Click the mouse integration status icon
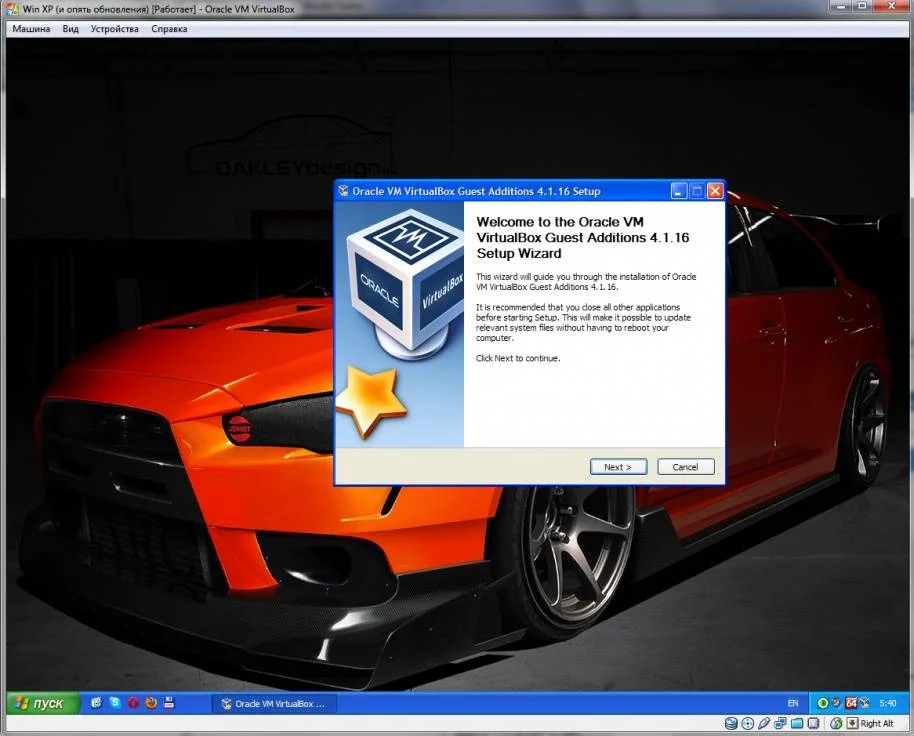Image resolution: width=914 pixels, height=736 pixels. click(x=834, y=723)
